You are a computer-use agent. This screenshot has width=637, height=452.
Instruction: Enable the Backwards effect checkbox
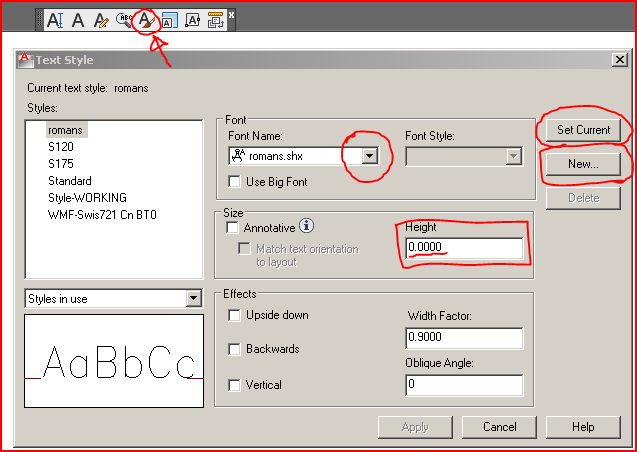(x=234, y=349)
